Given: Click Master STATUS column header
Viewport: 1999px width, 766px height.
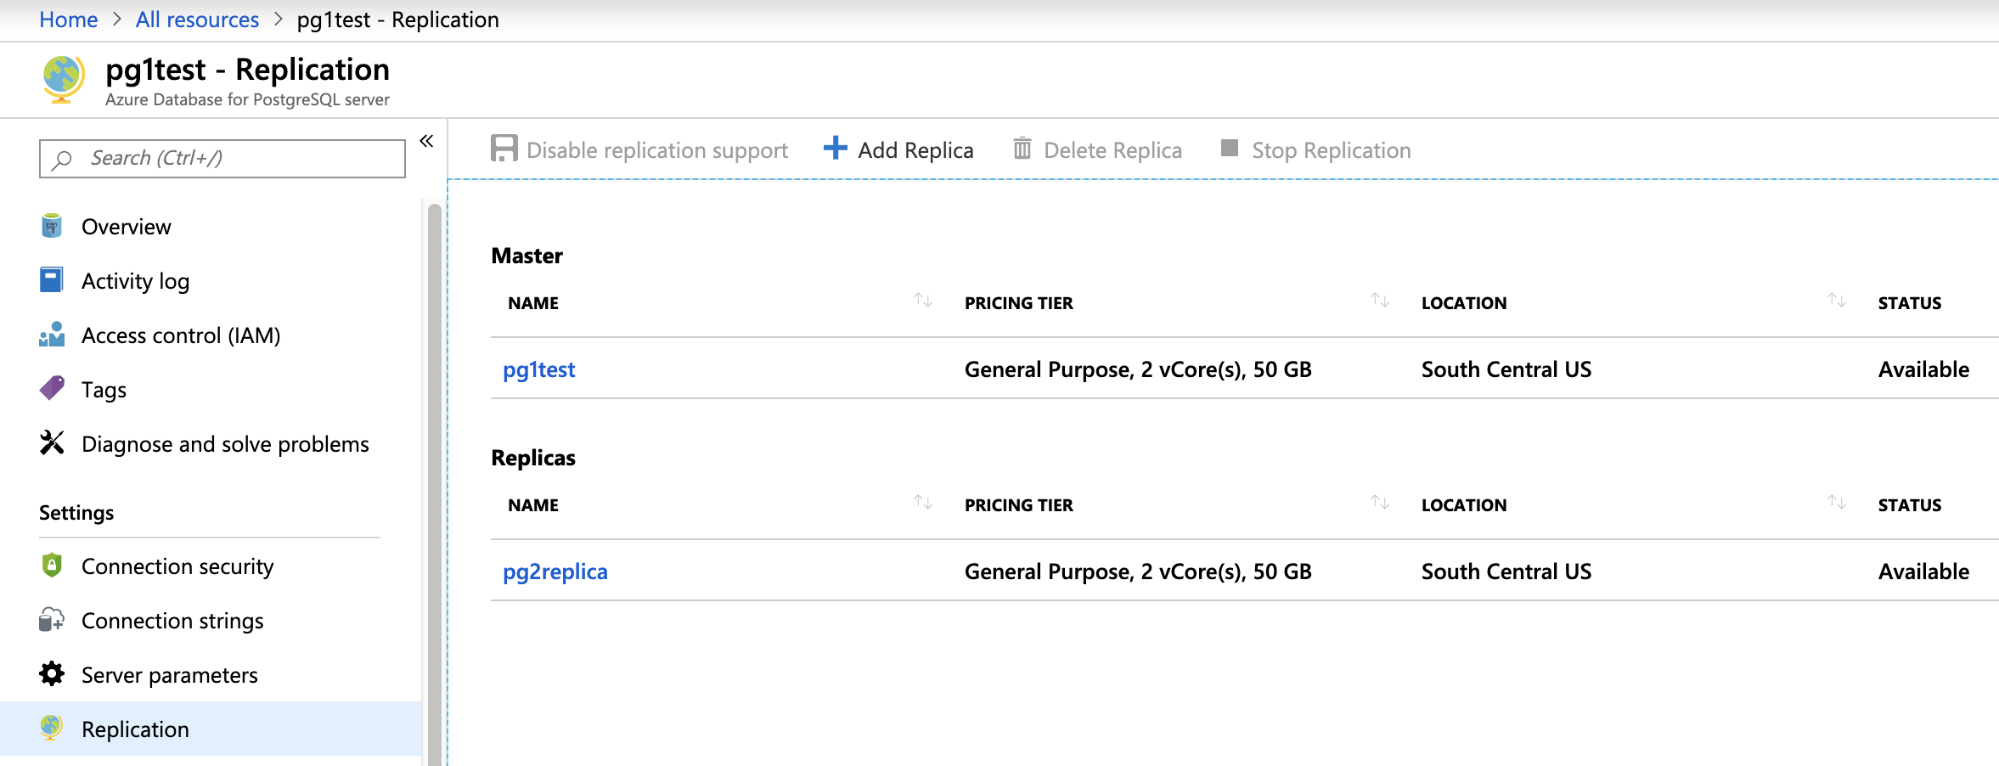Looking at the screenshot, I should pos(1909,303).
